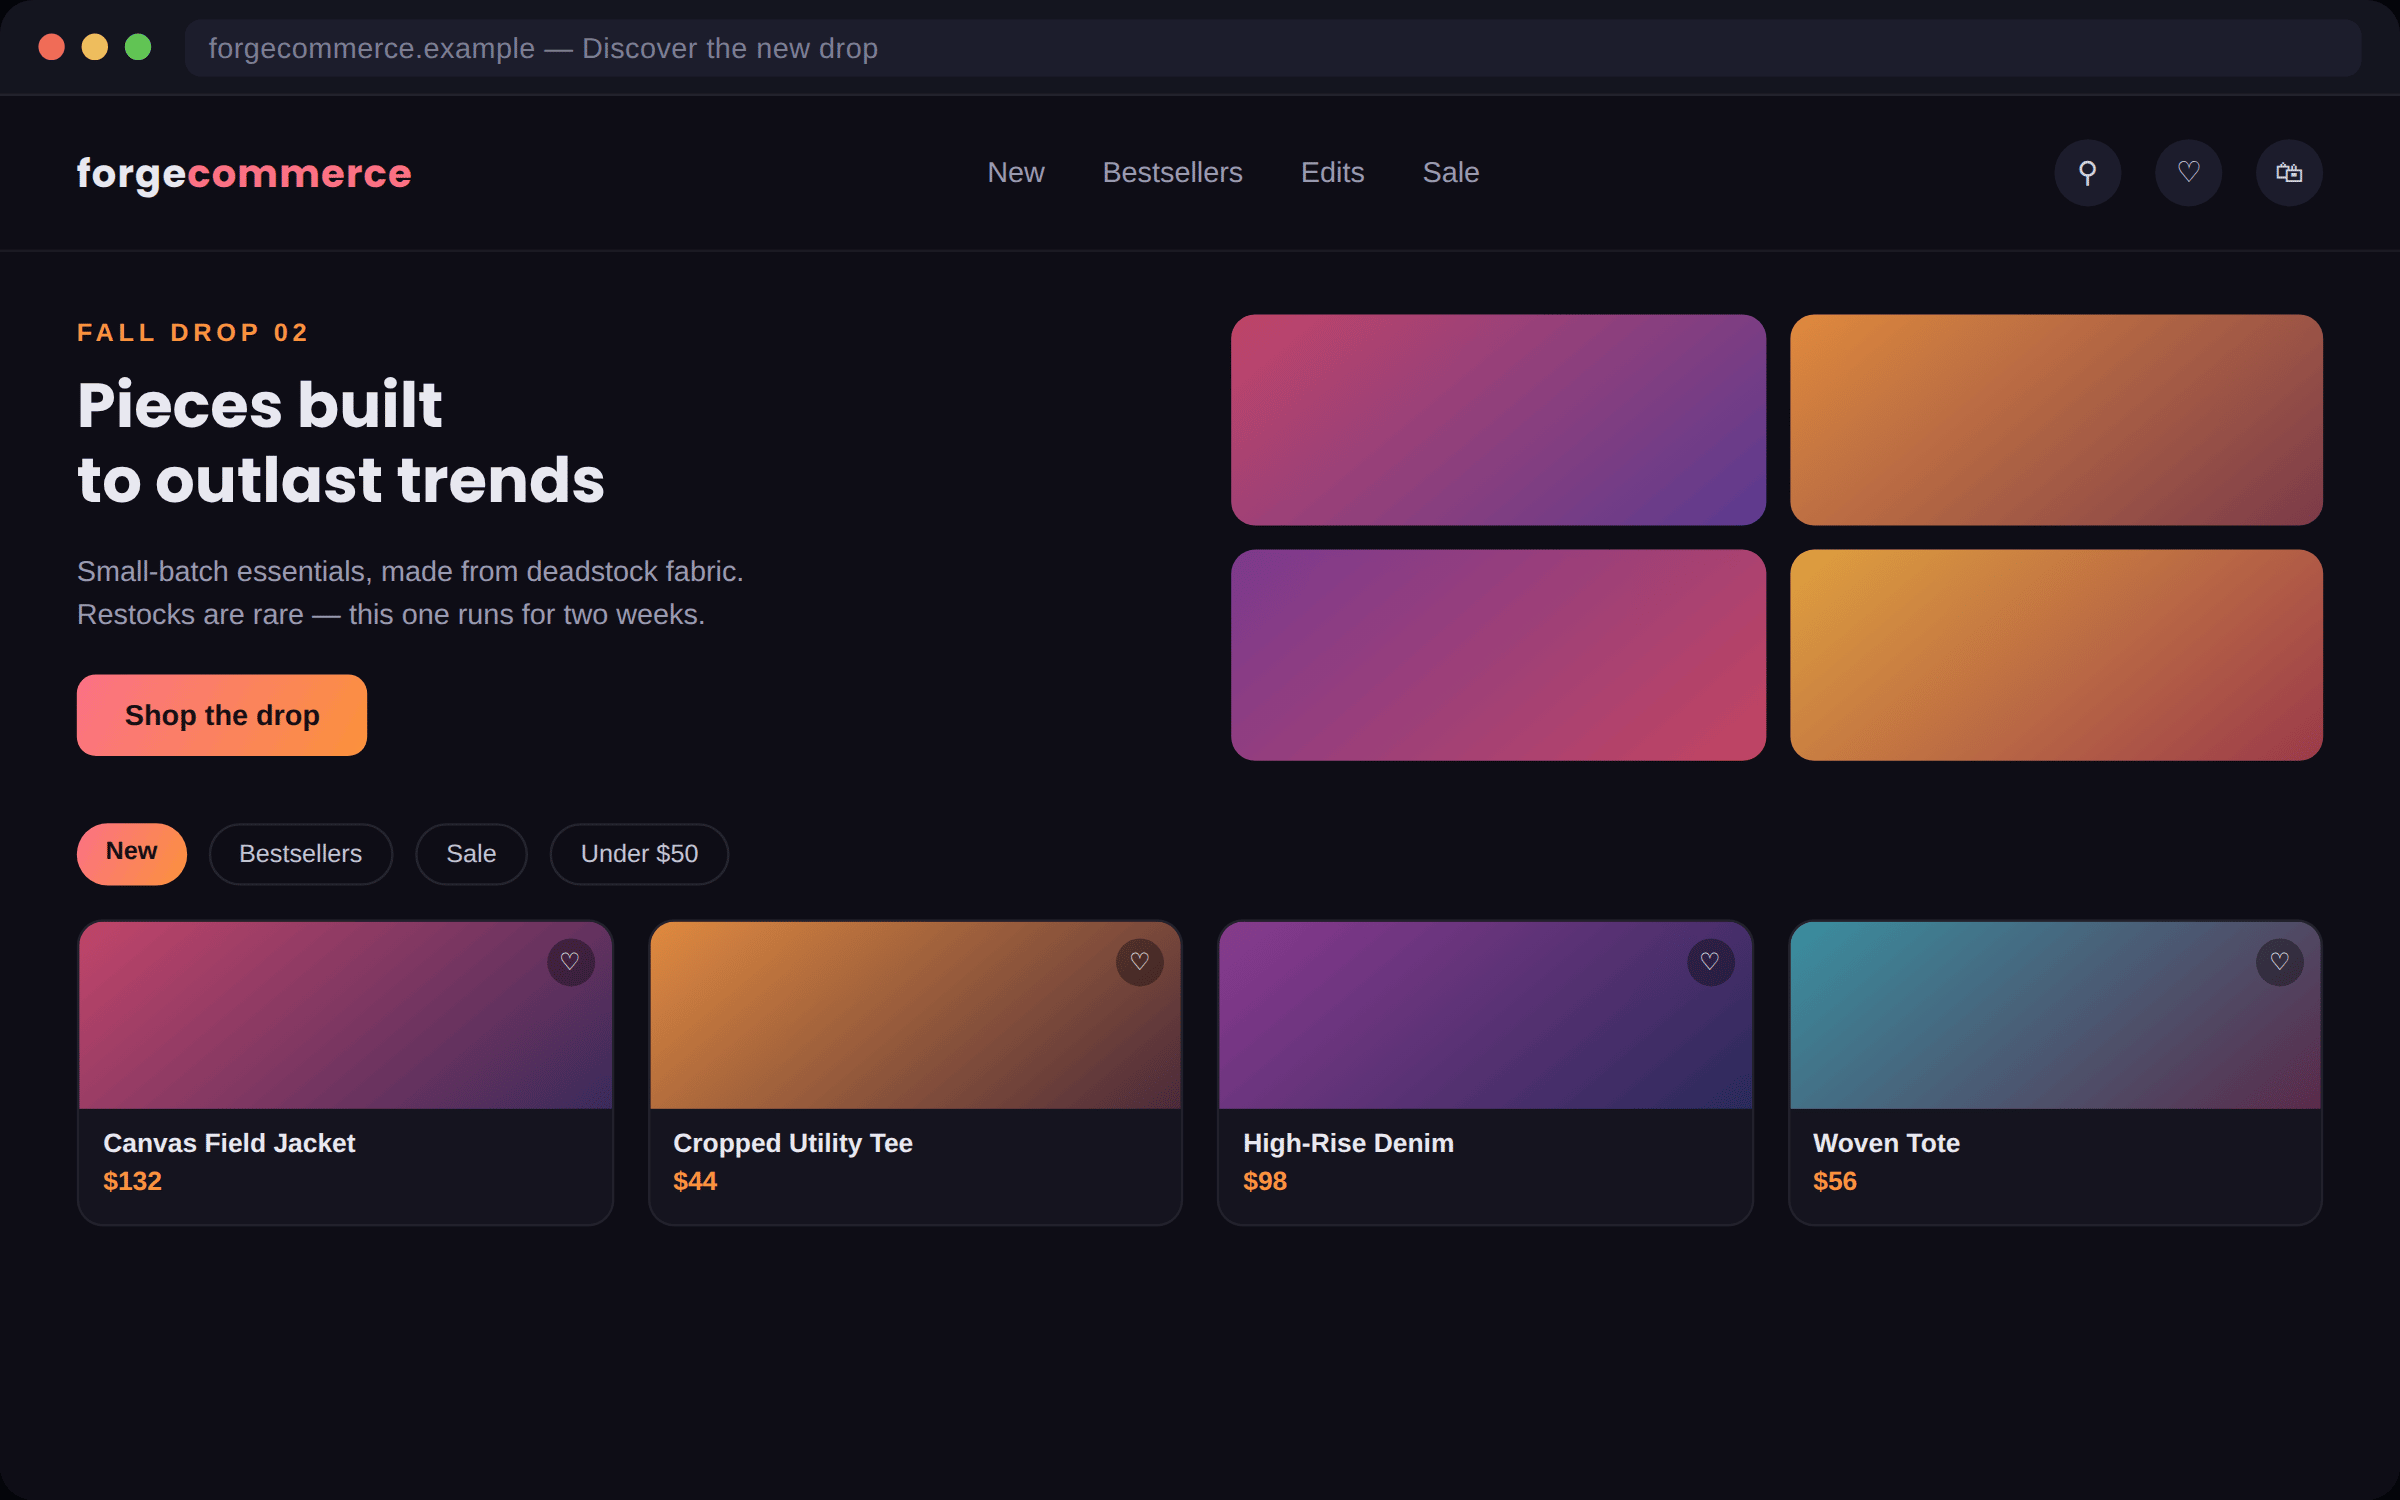Click the green window maximize button

(138, 47)
